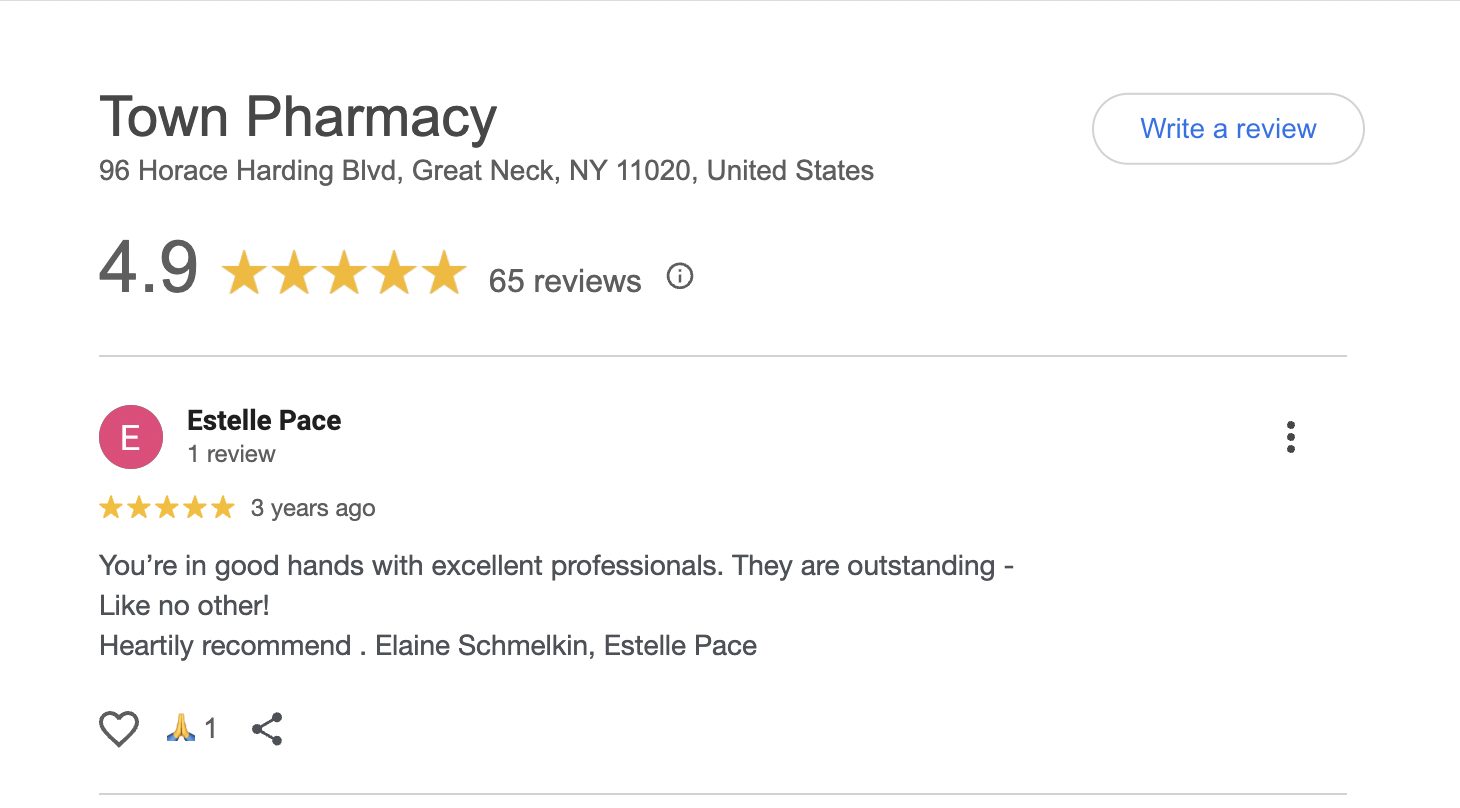
Task: Open the three-dot options menu for the review
Action: click(1291, 437)
